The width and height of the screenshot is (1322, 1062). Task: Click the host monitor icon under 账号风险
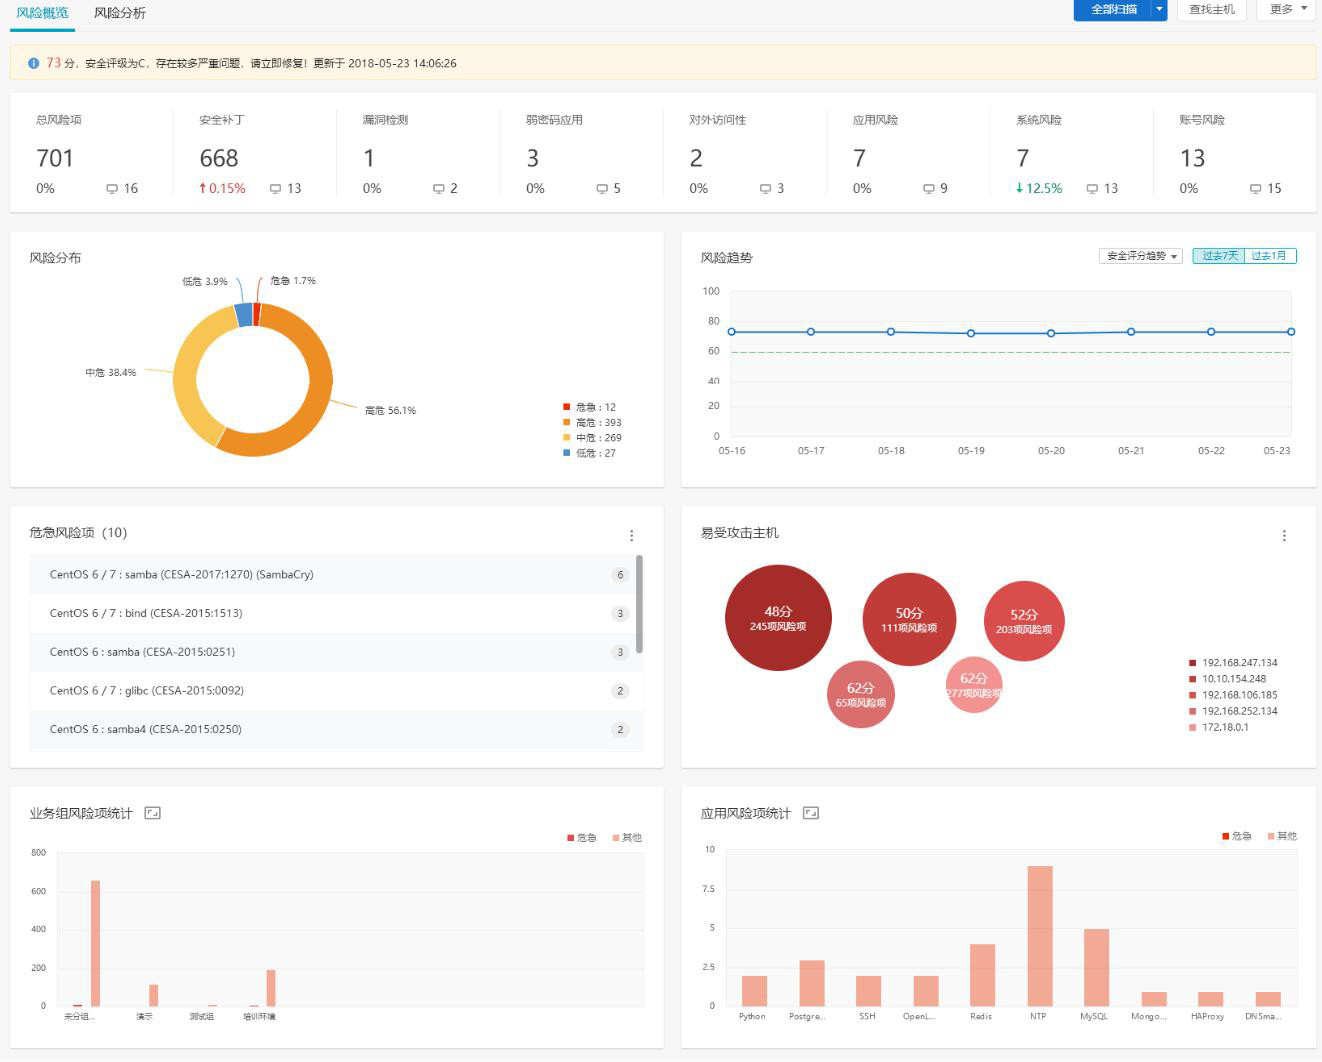1255,189
